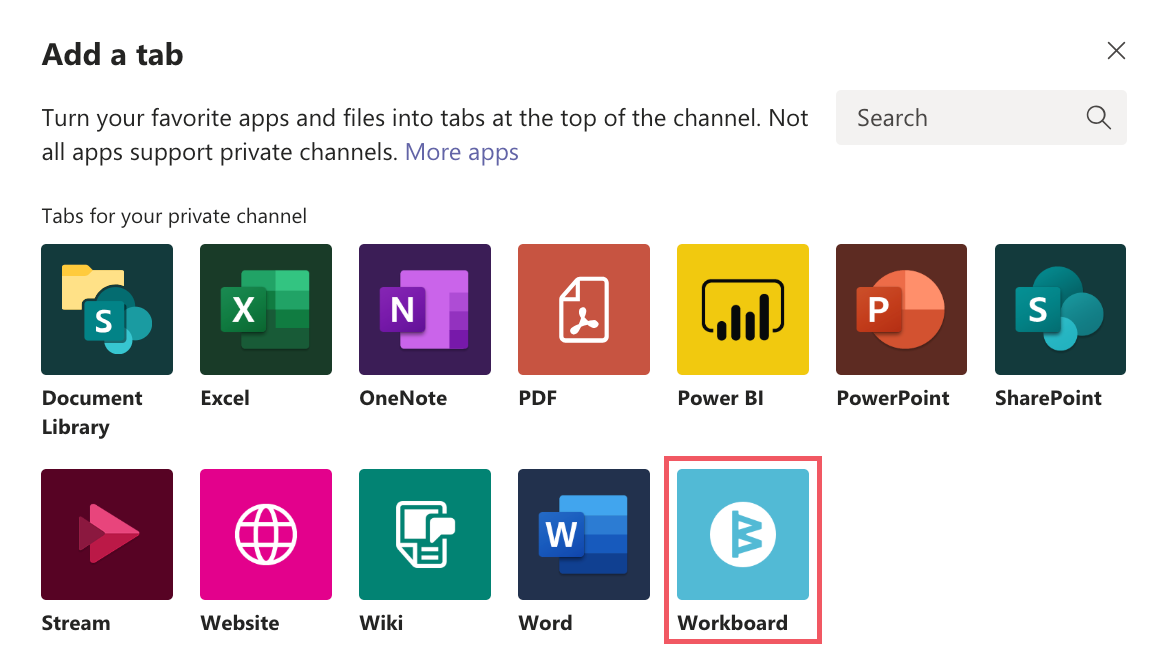Click the PowerPoint label text
The height and width of the screenshot is (664, 1166).
(x=893, y=399)
